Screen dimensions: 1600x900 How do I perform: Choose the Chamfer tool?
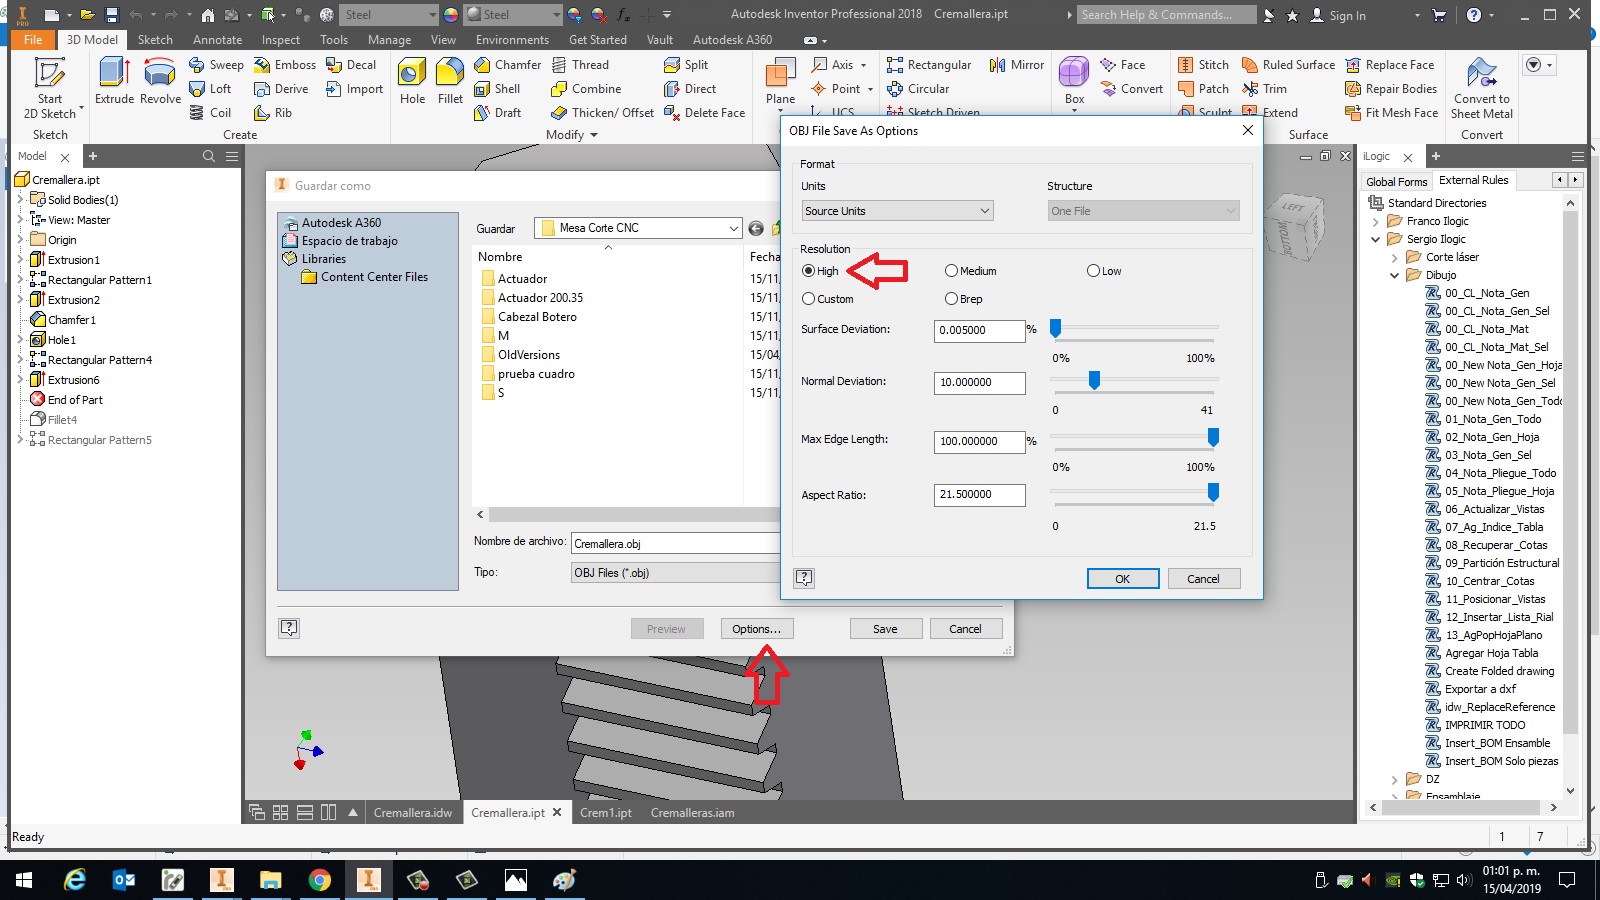[x=508, y=65]
